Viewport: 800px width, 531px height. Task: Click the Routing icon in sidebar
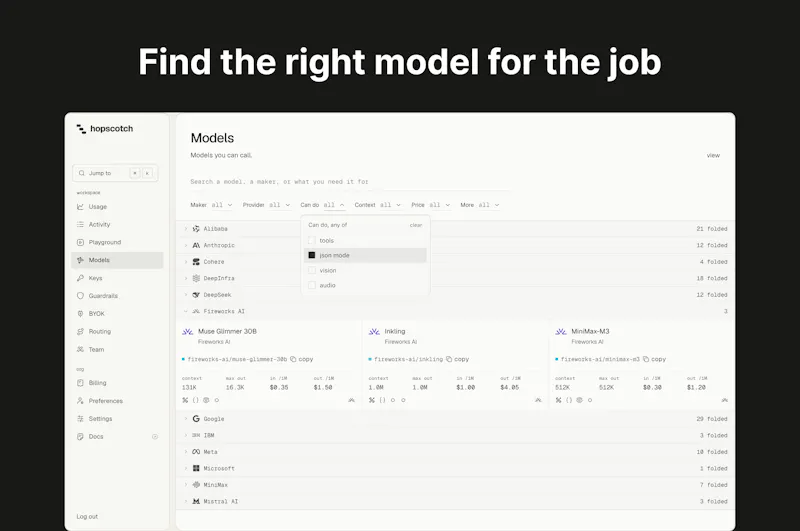coord(80,332)
